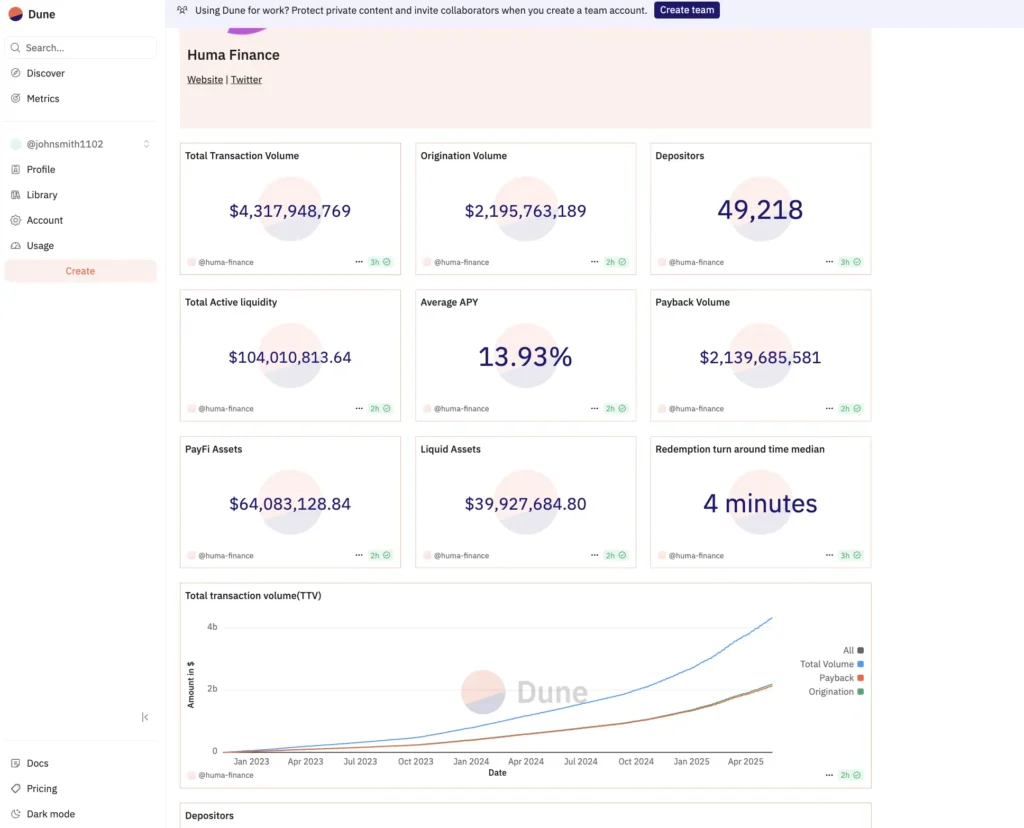This screenshot has width=1024, height=828.
Task: Expand the @johnsmith1102 account switcher
Action: click(x=80, y=144)
